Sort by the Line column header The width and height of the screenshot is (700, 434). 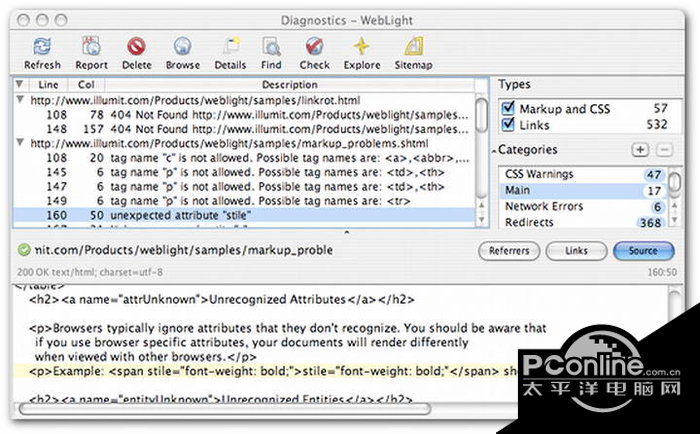tap(48, 84)
